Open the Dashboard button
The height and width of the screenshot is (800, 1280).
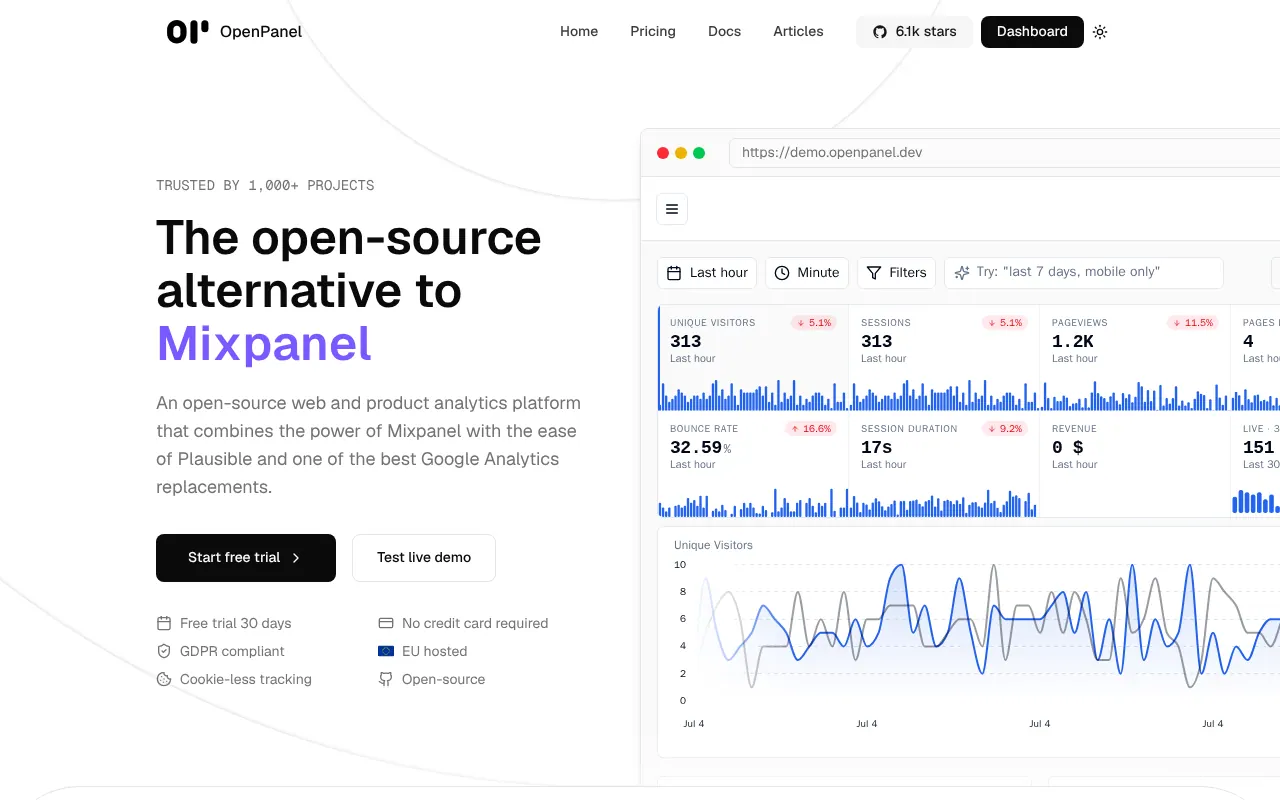tap(1032, 32)
